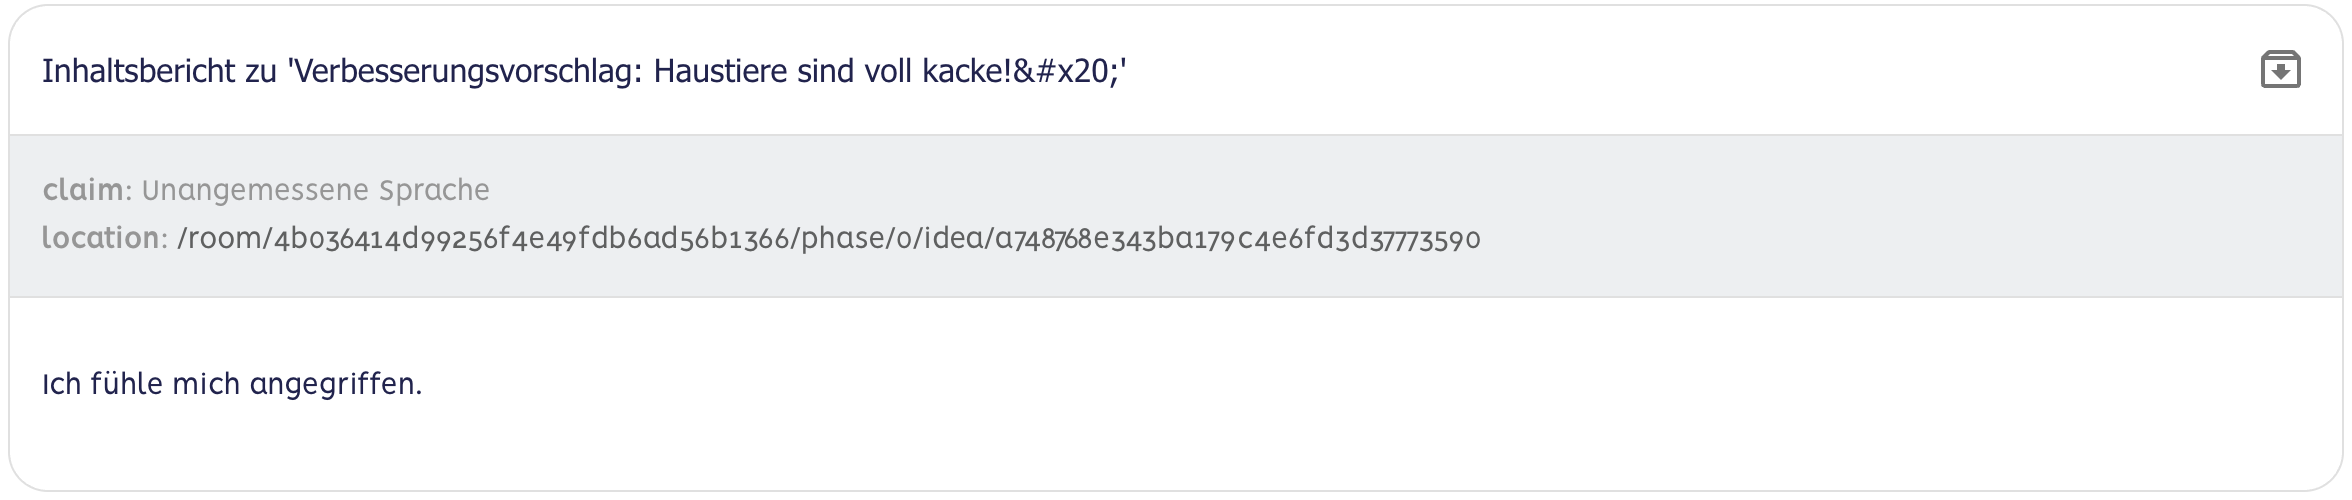Click the 'Unangemessene Sprache' claim value
Screen dimensions: 2352x500
315,190
